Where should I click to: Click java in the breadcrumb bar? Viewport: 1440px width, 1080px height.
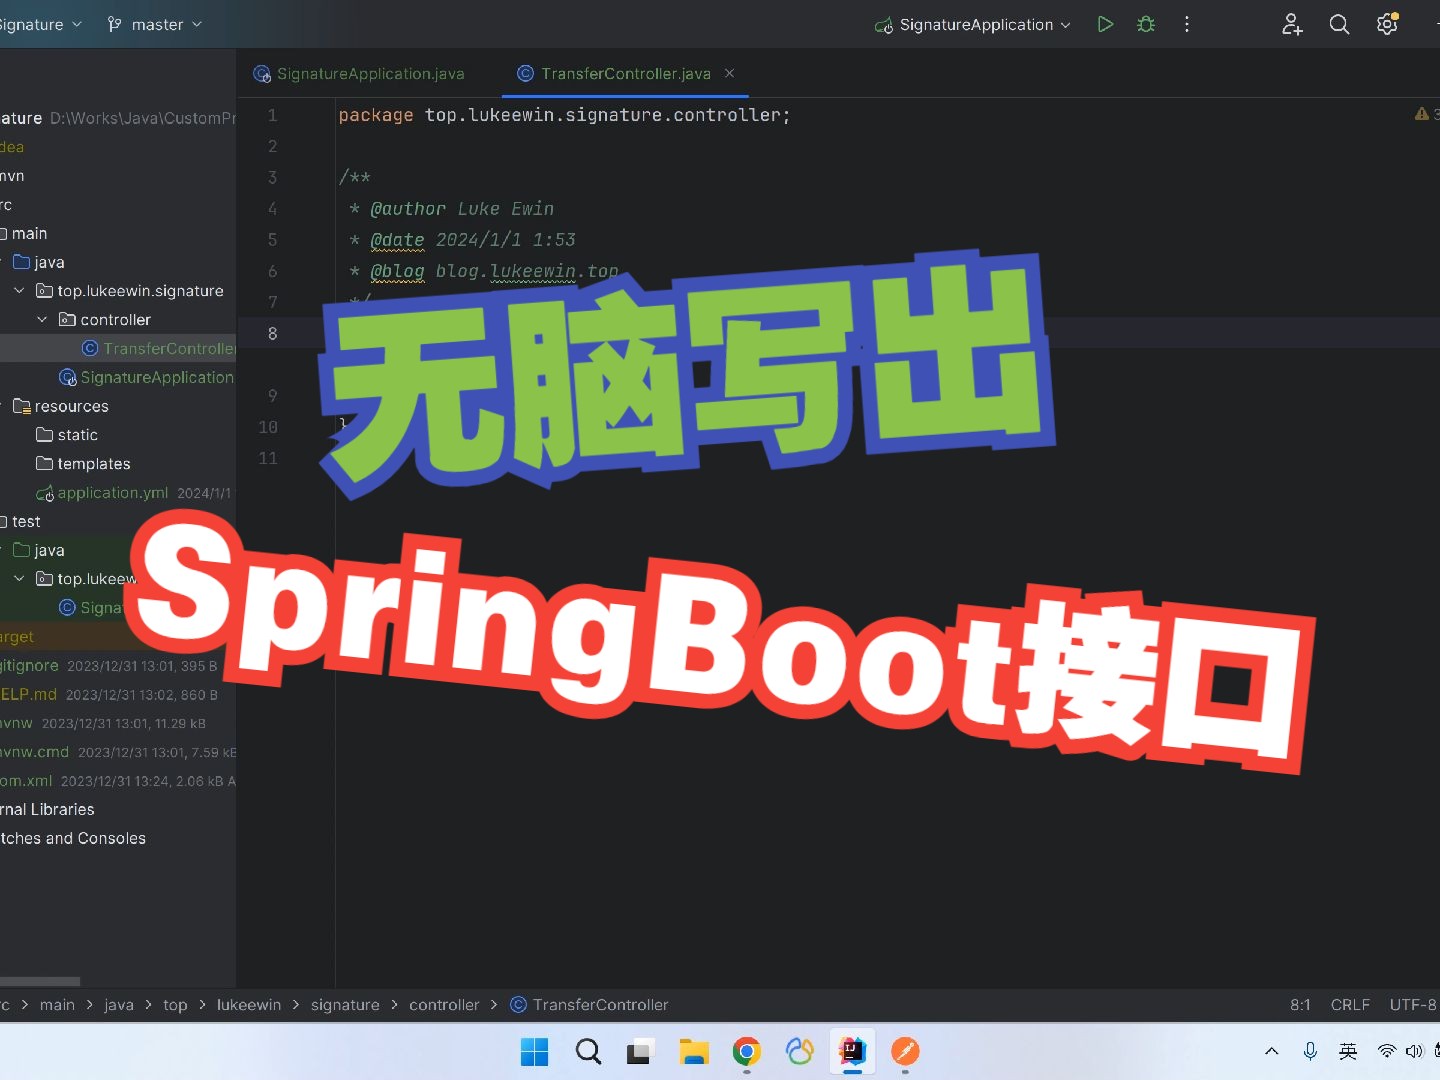(x=119, y=1005)
